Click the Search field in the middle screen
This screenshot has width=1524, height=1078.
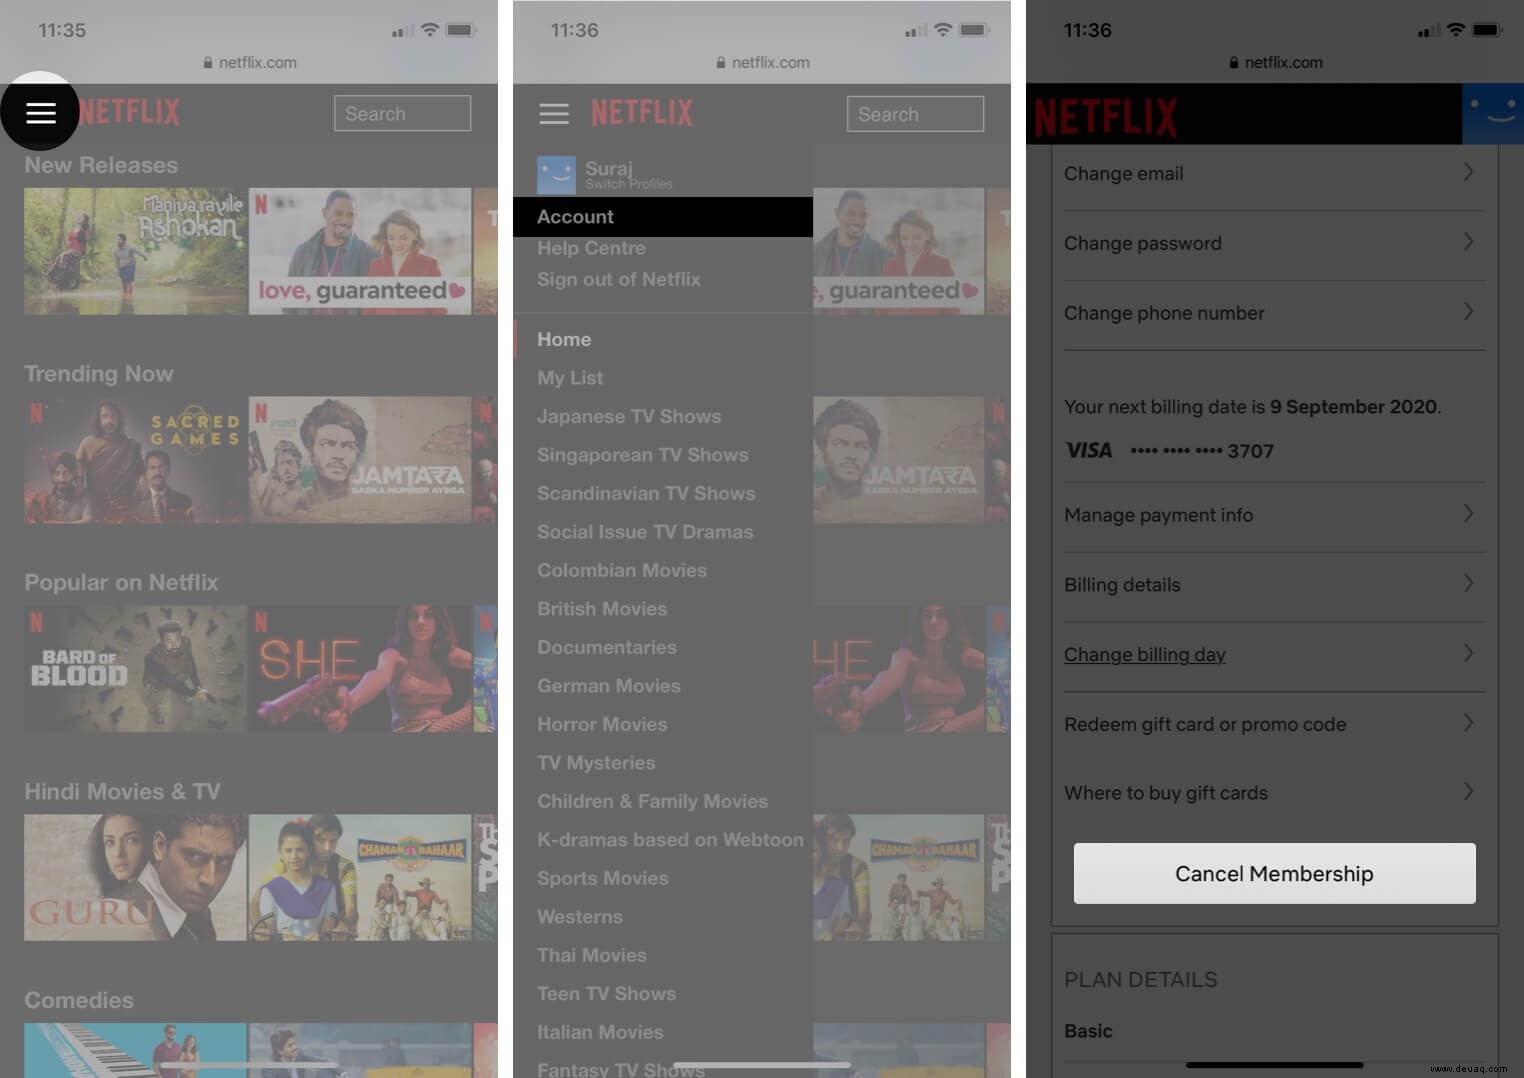click(915, 114)
